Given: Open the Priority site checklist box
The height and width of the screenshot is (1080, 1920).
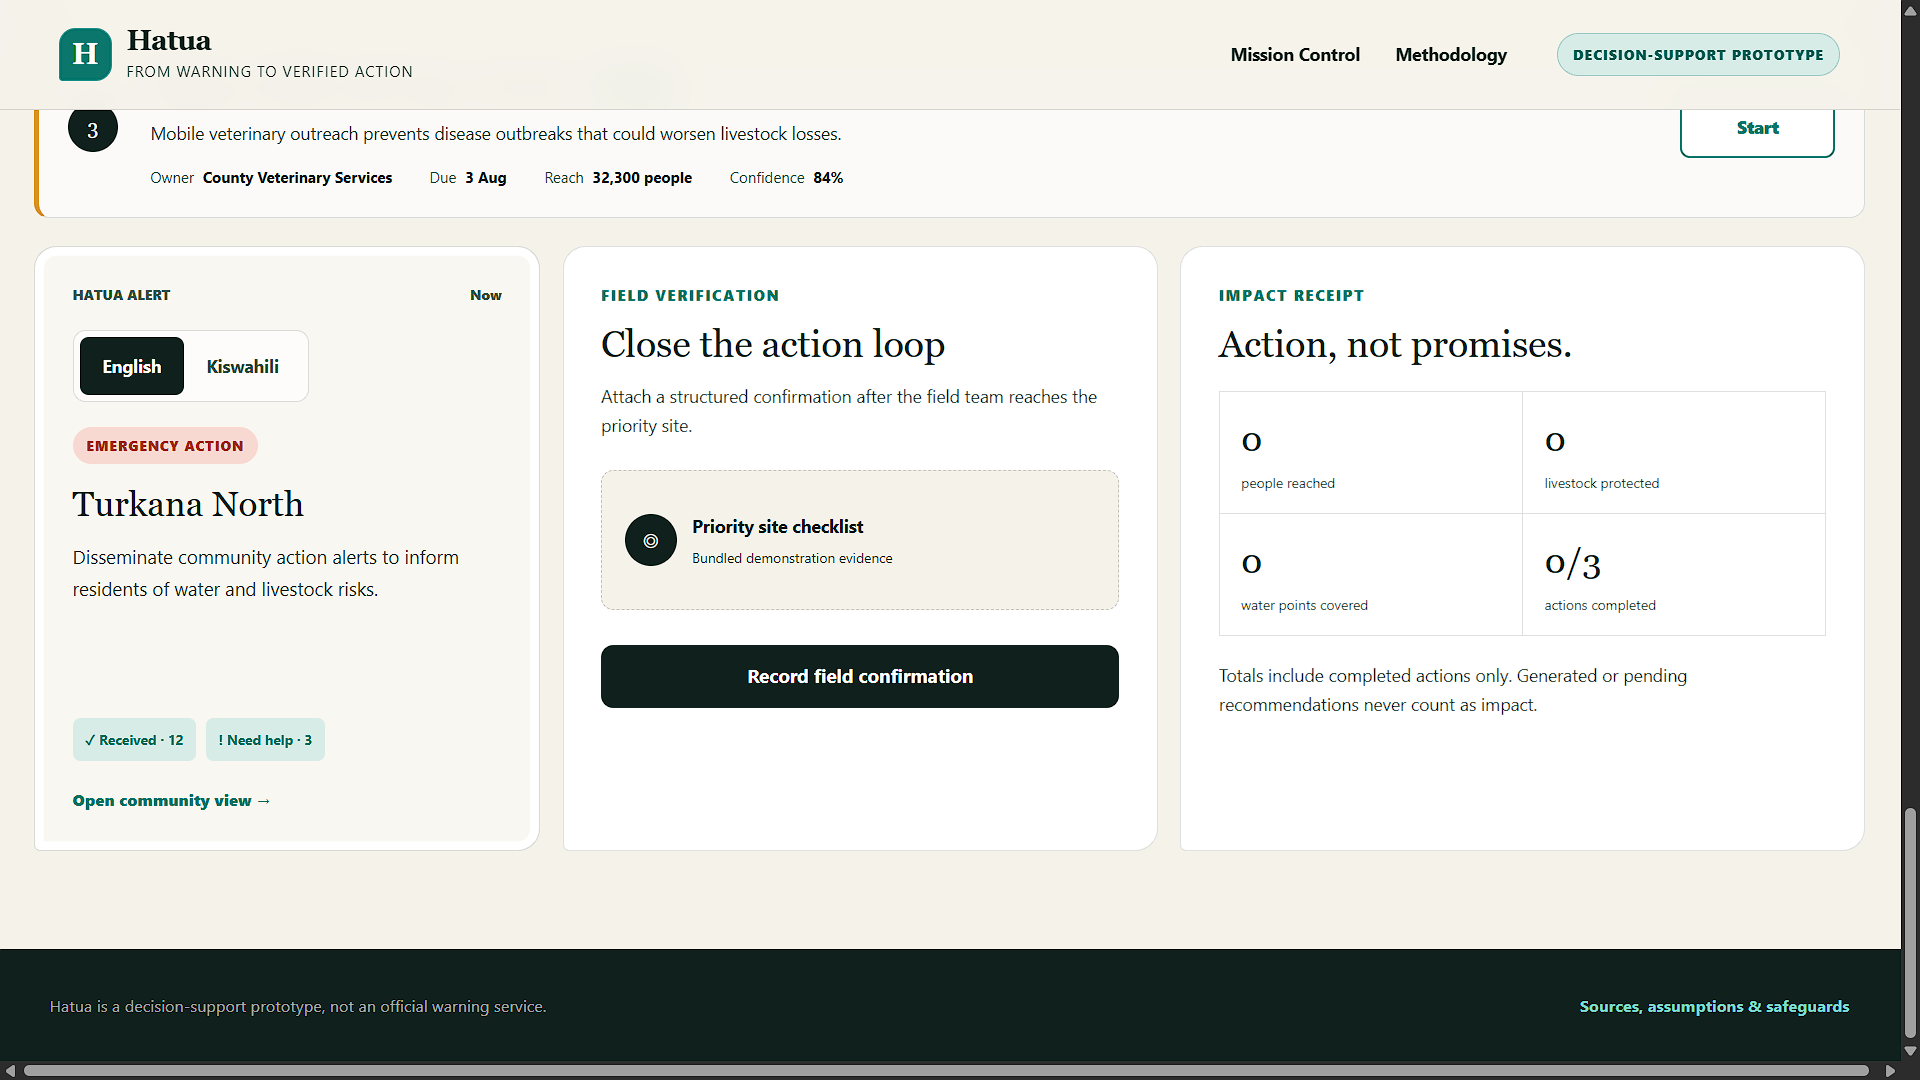Looking at the screenshot, I should tap(860, 540).
